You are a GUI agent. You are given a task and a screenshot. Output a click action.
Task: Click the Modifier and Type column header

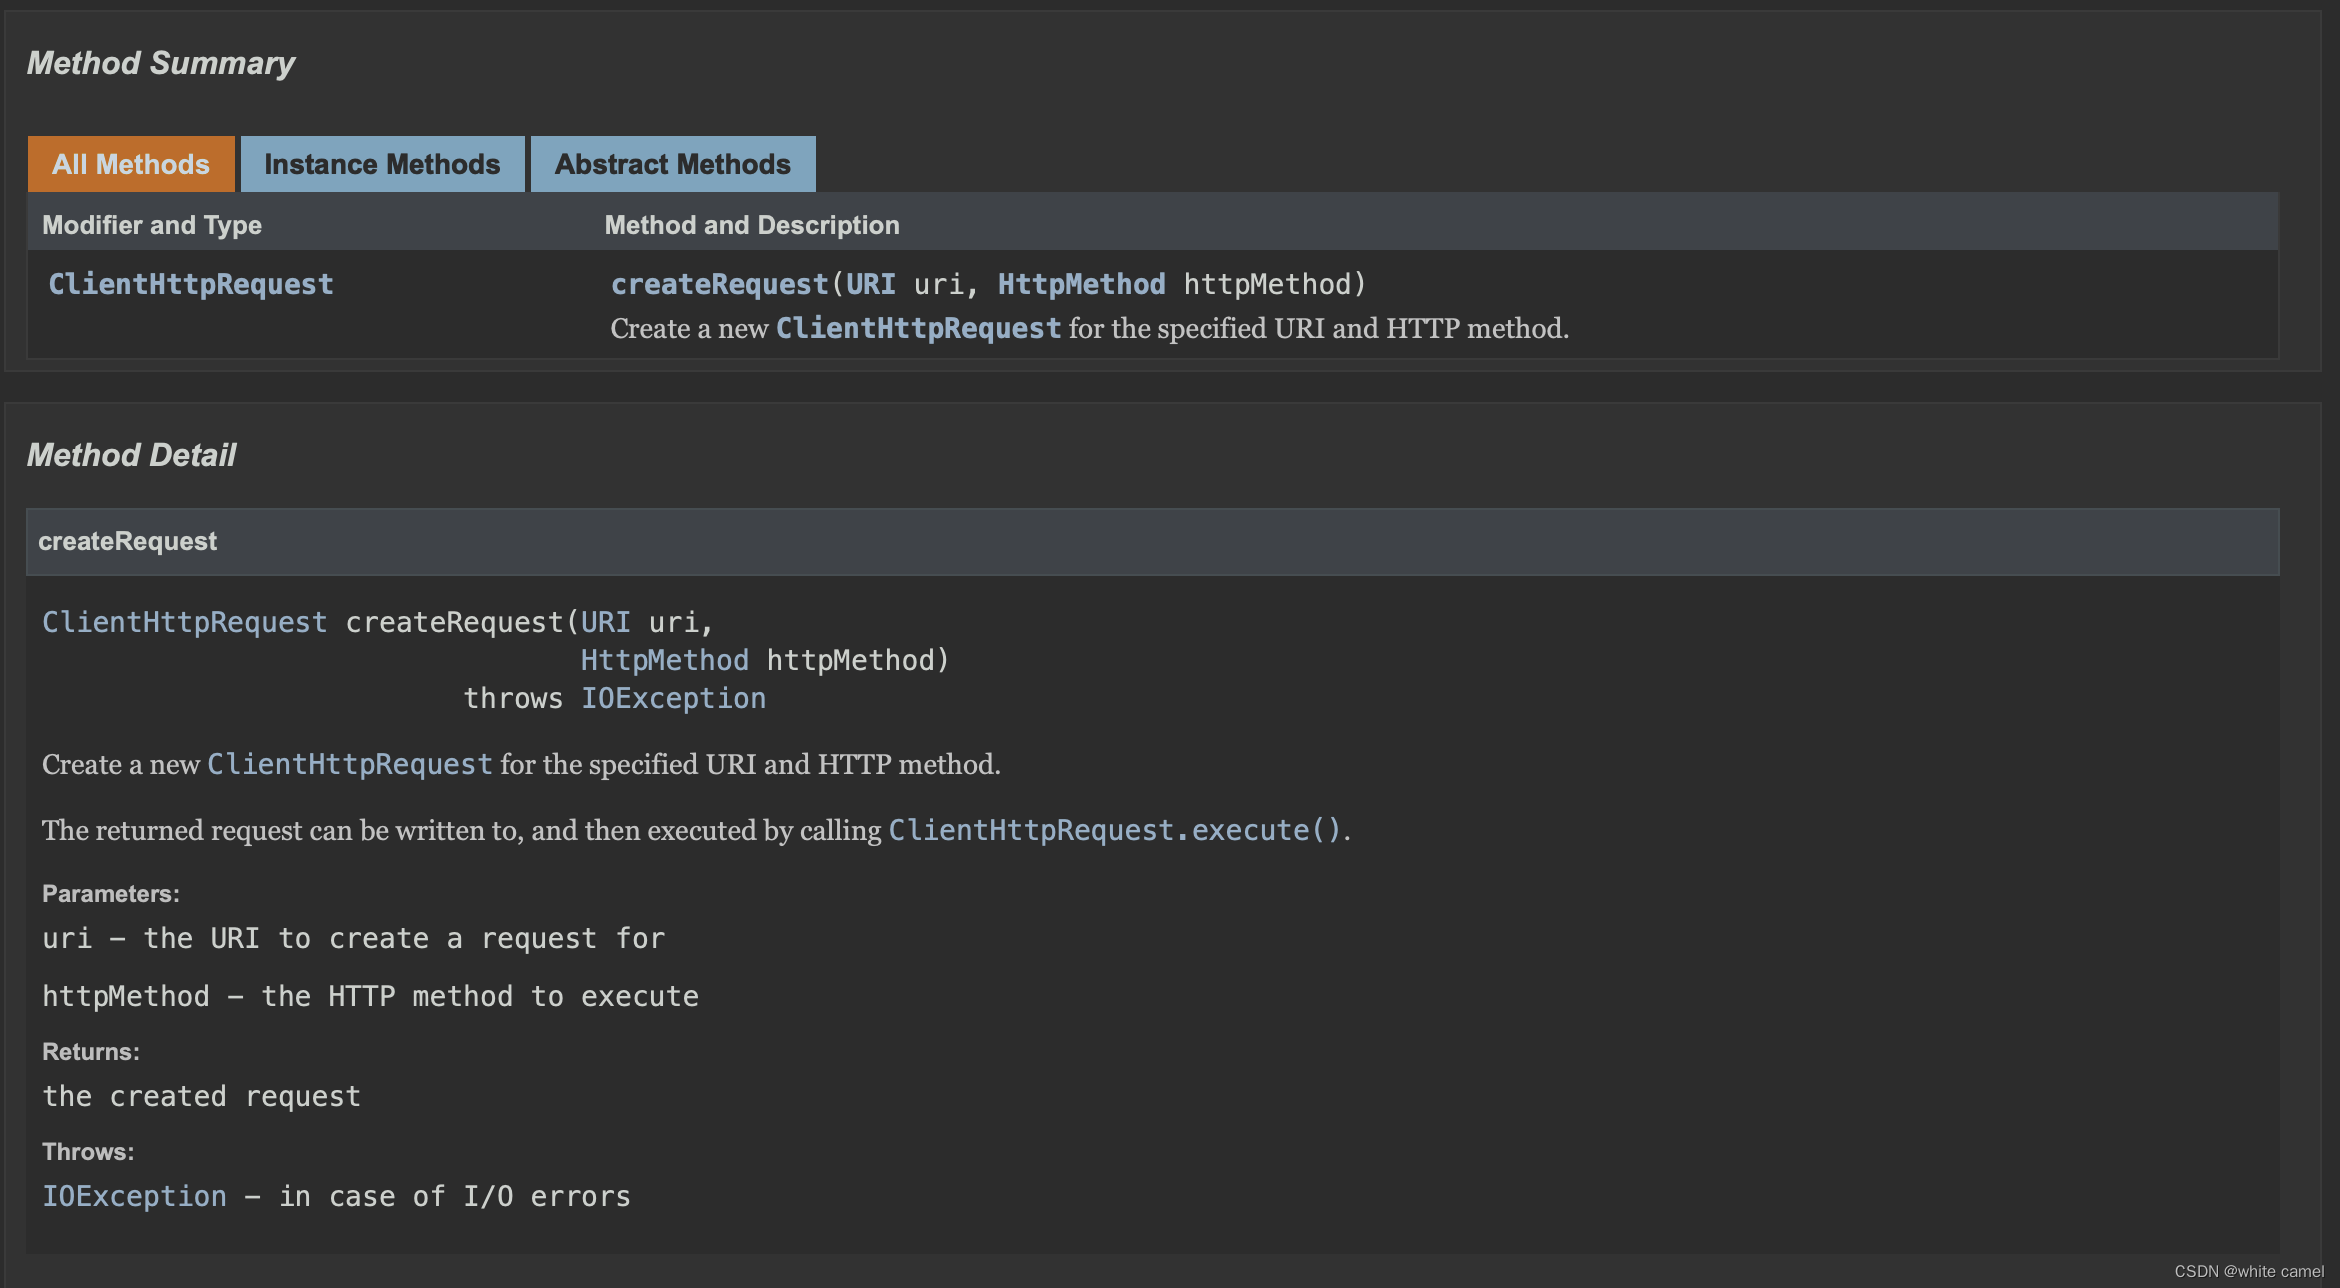tap(152, 225)
